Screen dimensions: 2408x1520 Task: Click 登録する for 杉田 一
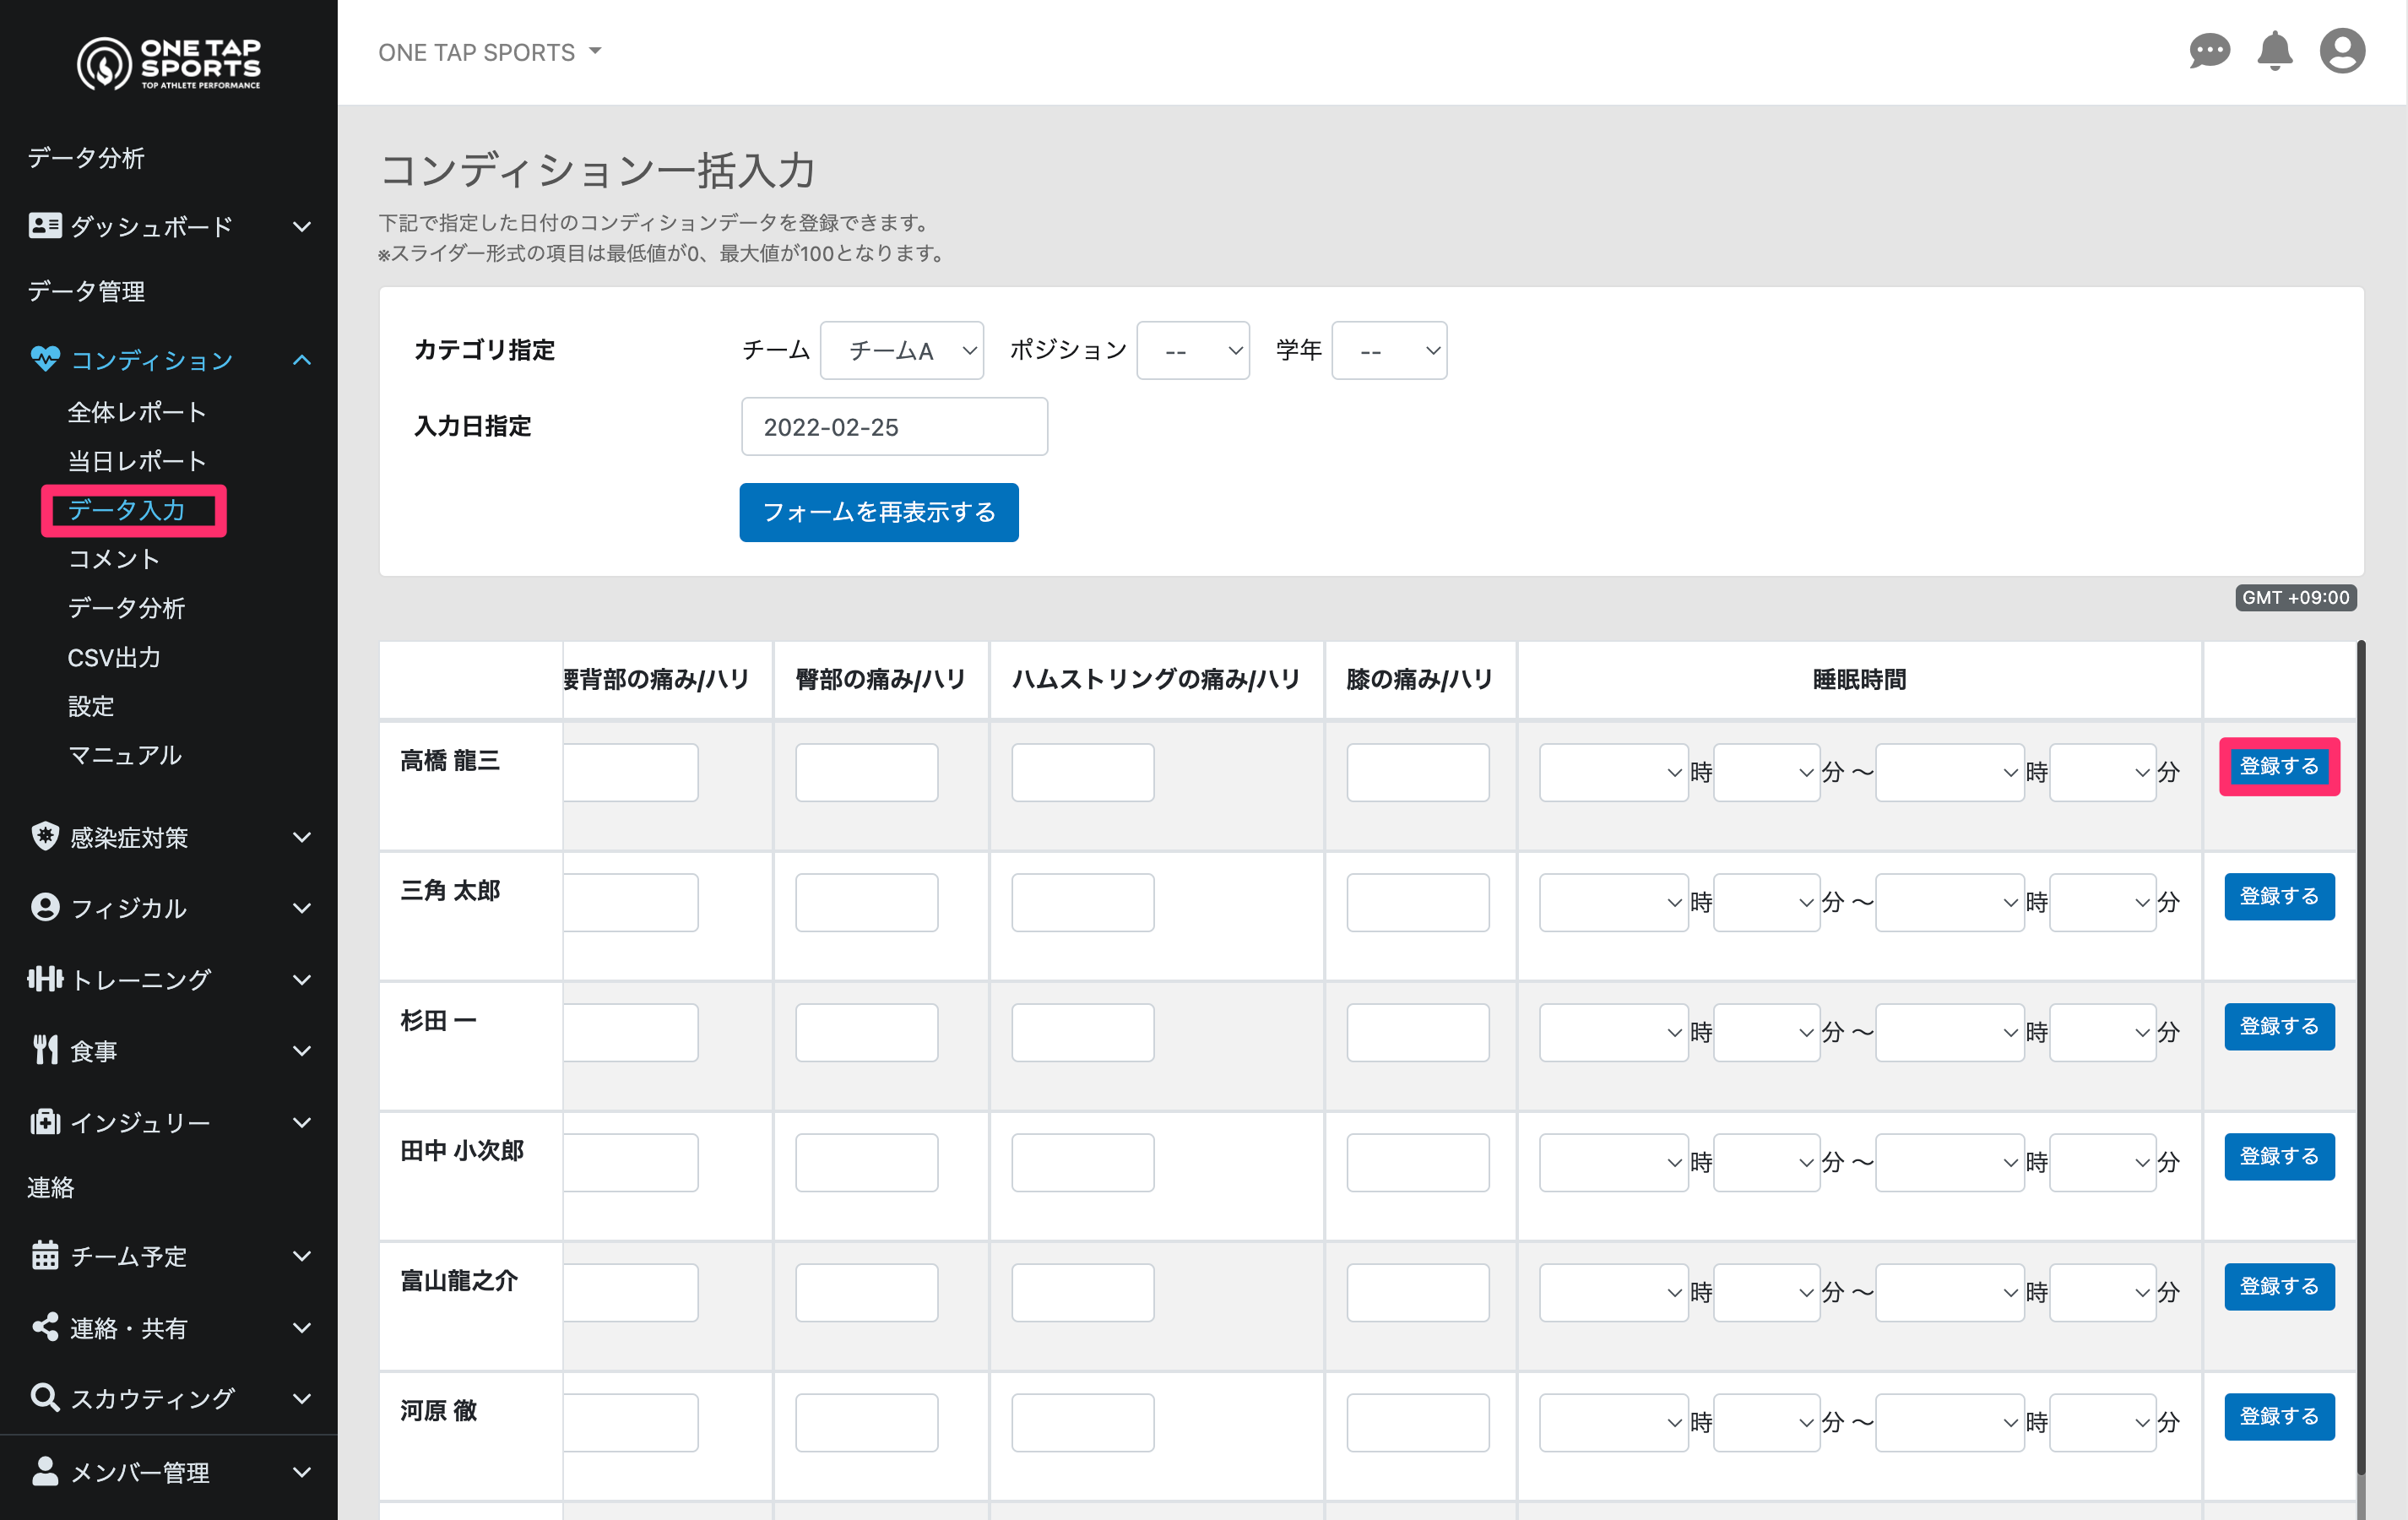(2279, 1026)
